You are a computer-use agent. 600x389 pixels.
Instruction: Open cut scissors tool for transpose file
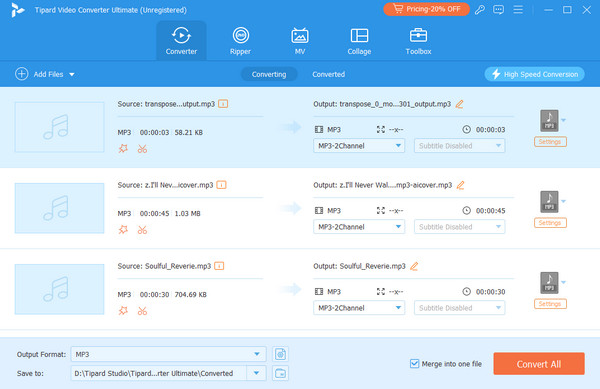(142, 149)
